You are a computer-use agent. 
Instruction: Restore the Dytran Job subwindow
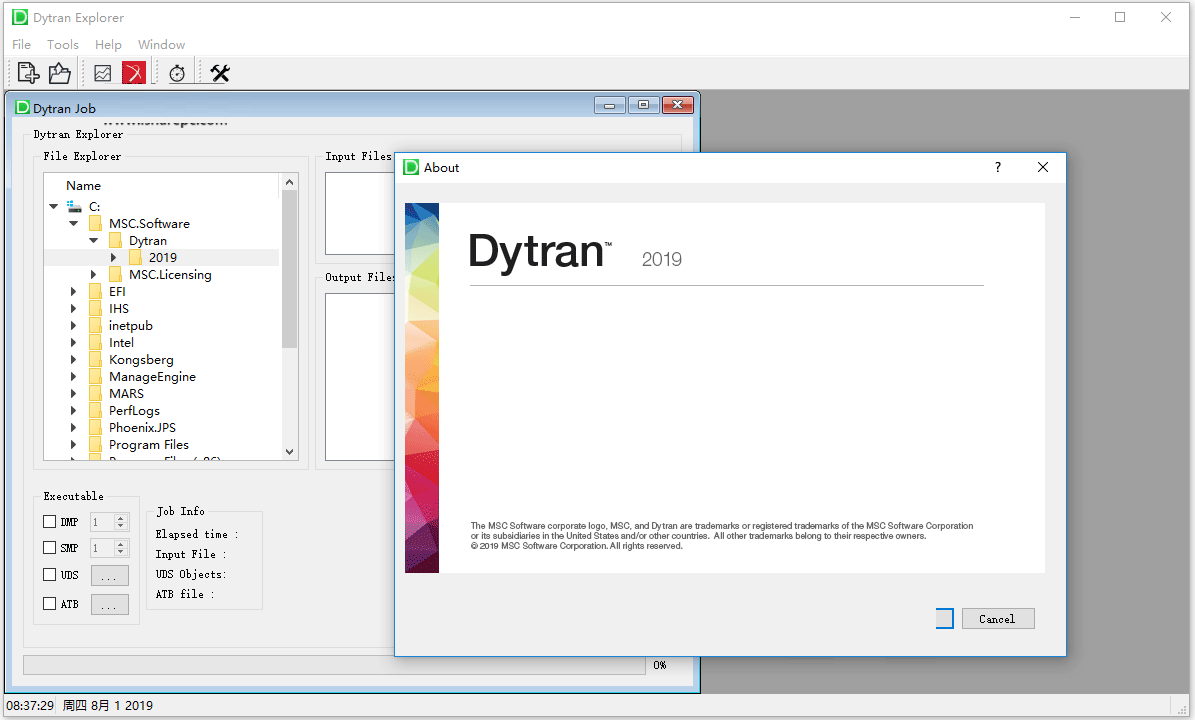(643, 105)
